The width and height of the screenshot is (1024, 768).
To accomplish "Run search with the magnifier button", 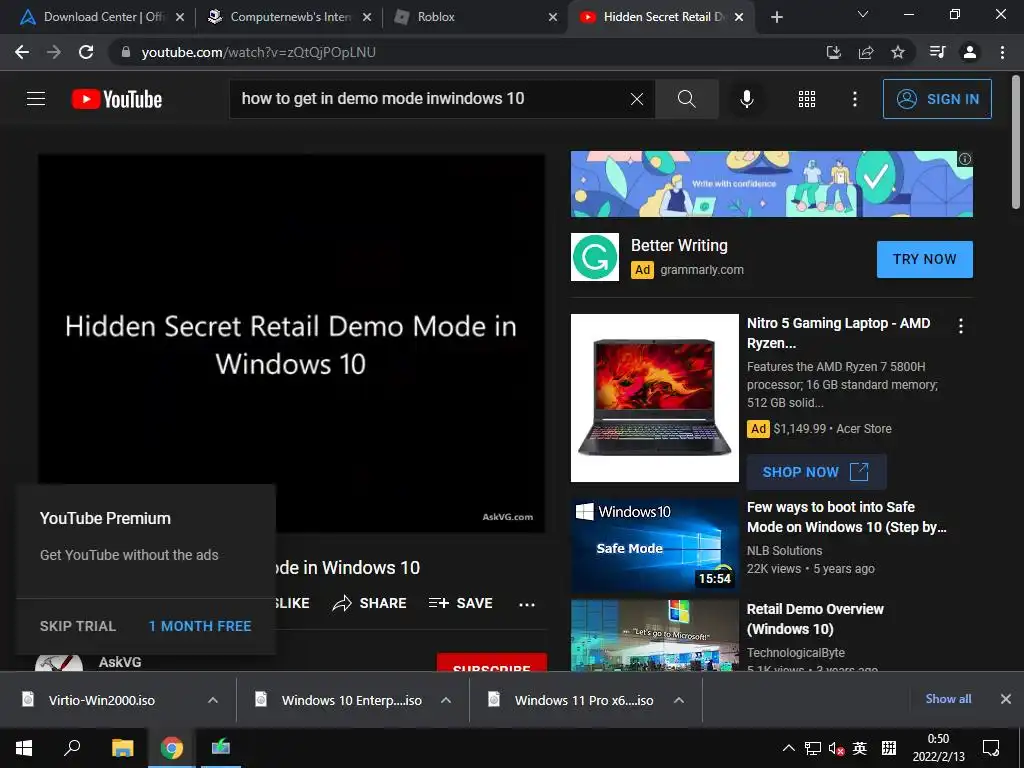I will (686, 99).
